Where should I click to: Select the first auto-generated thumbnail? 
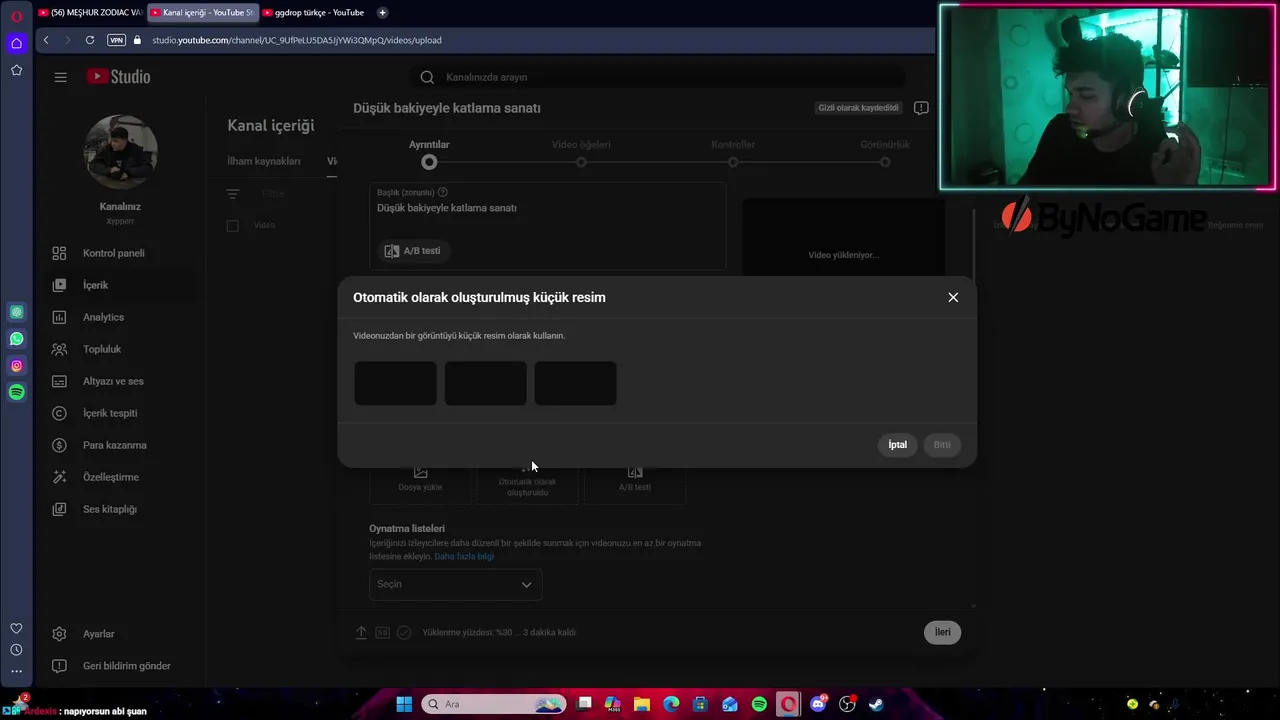click(x=395, y=383)
